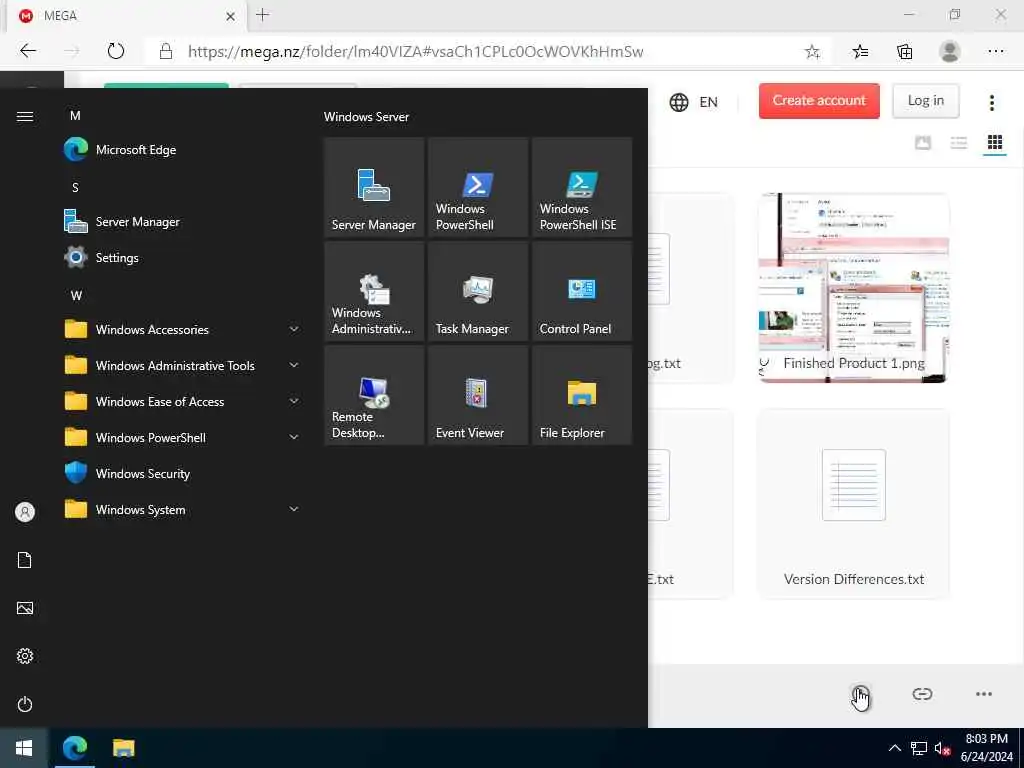Image resolution: width=1024 pixels, height=768 pixels.
Task: Click the mega.nz address bar
Action: coord(415,52)
